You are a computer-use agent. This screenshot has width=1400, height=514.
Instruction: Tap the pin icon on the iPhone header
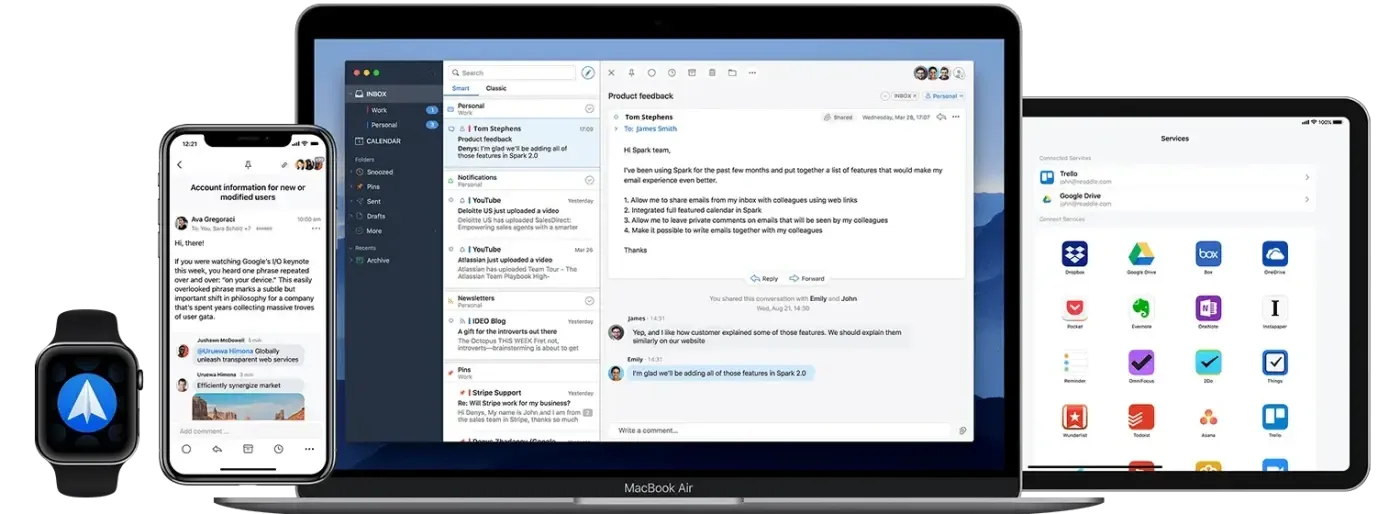coord(248,165)
